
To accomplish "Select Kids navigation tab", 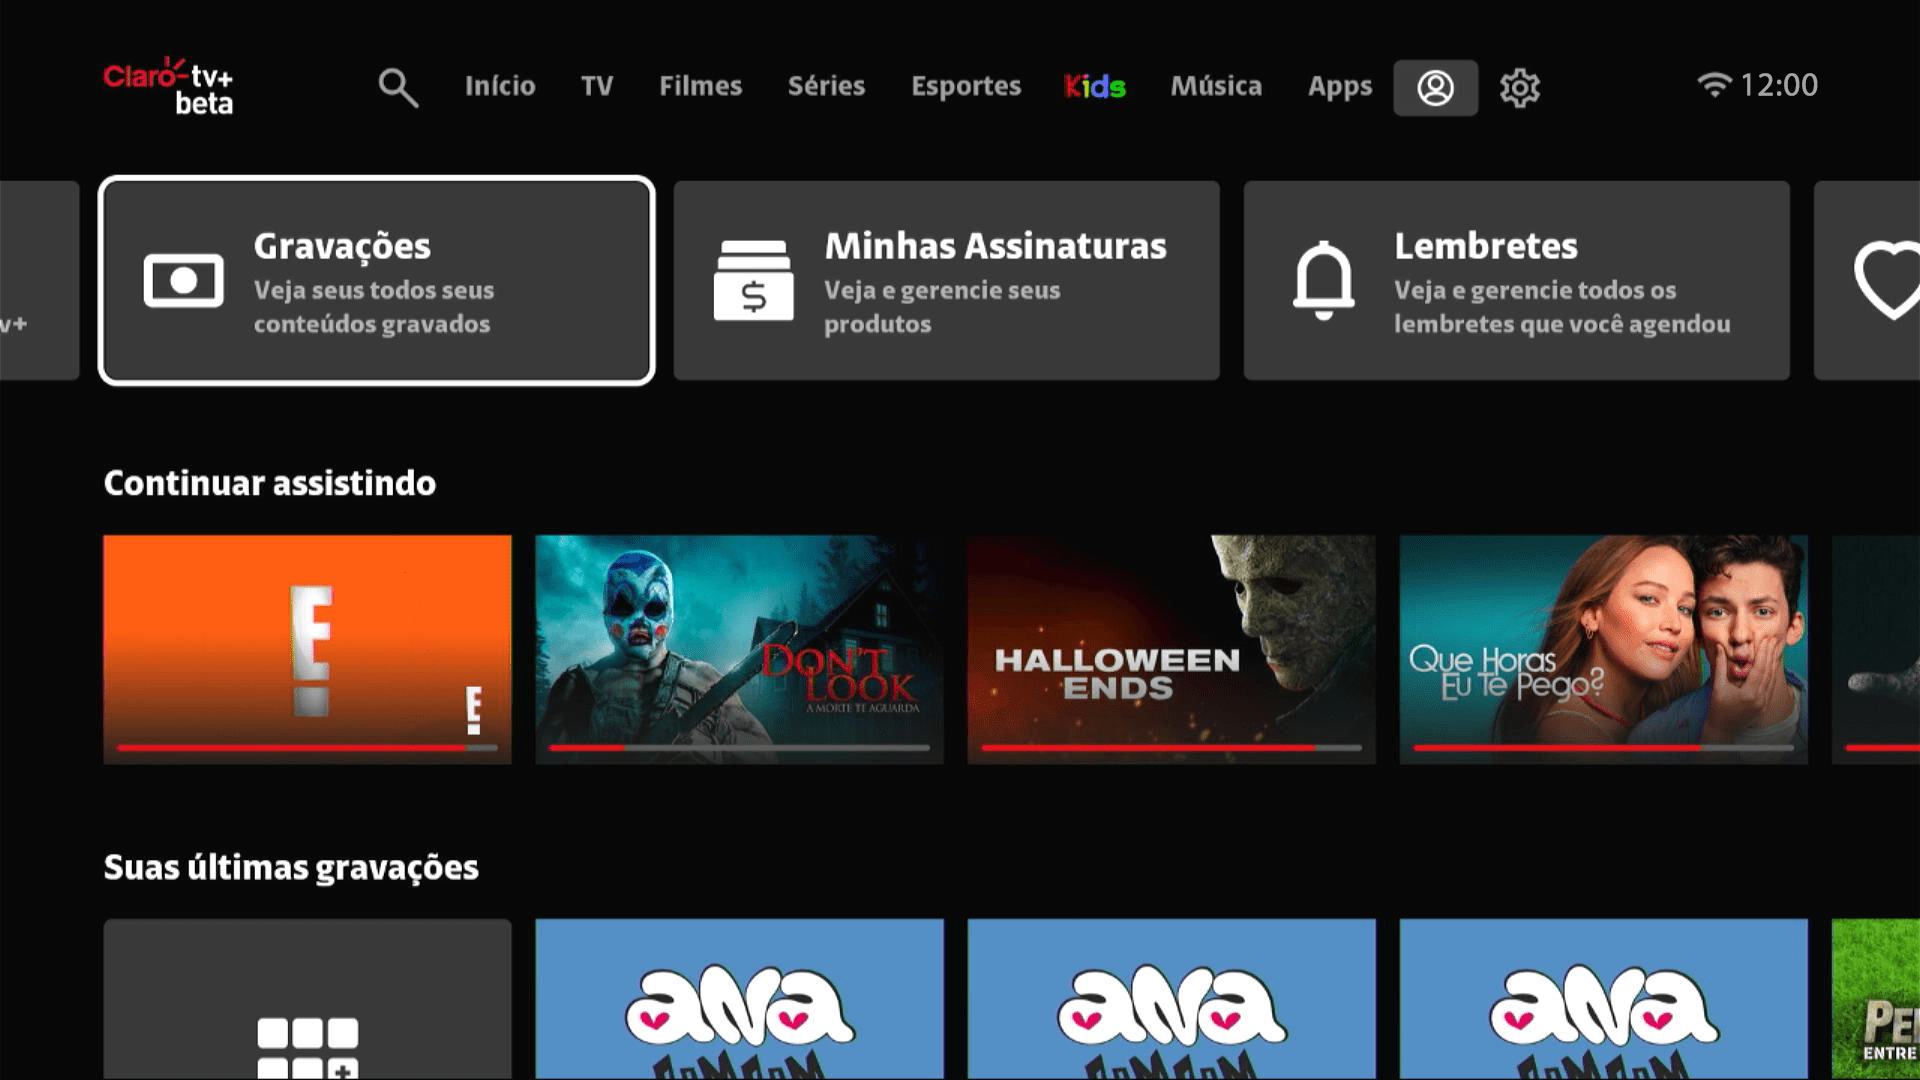I will pos(1095,86).
